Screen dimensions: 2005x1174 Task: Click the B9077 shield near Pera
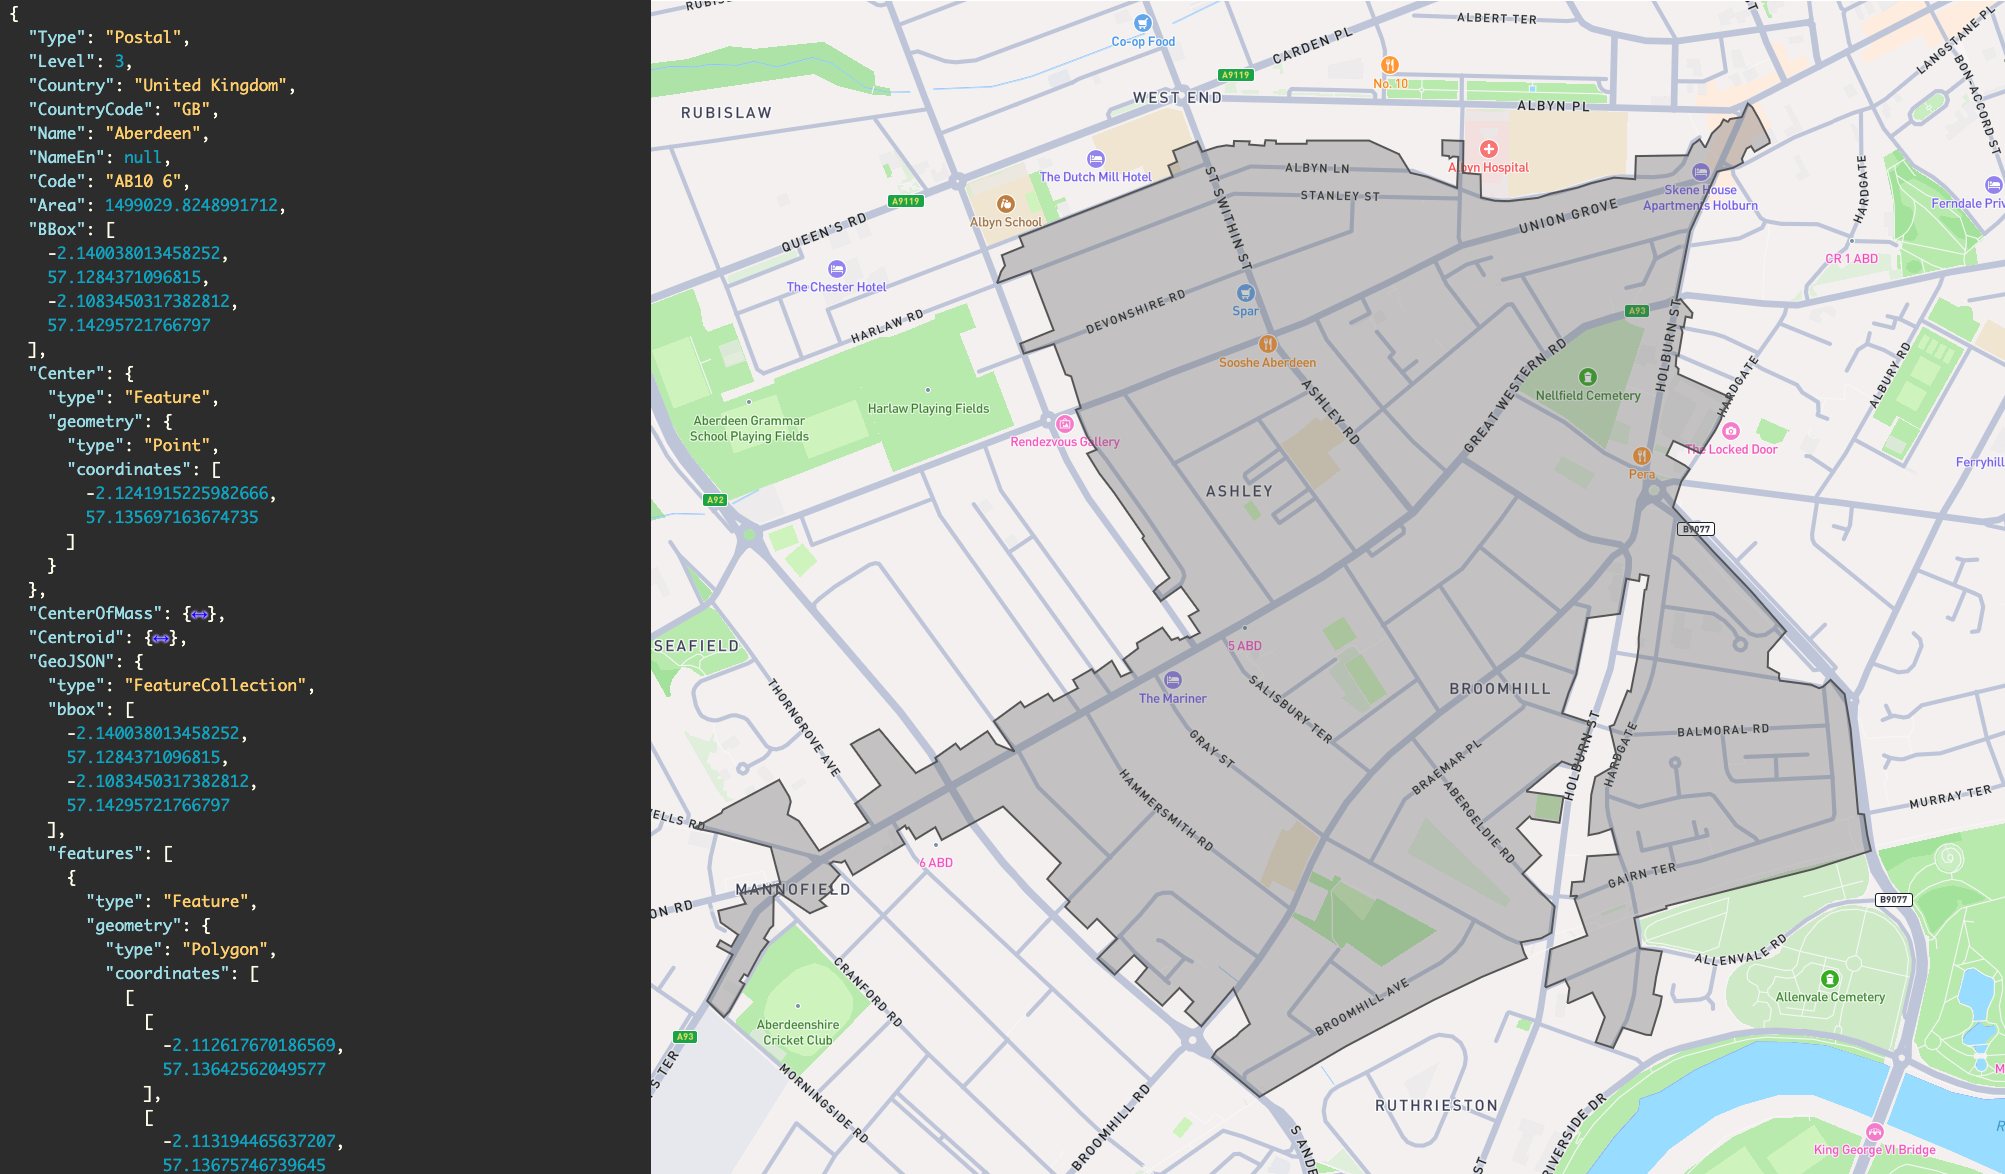[x=1696, y=529]
